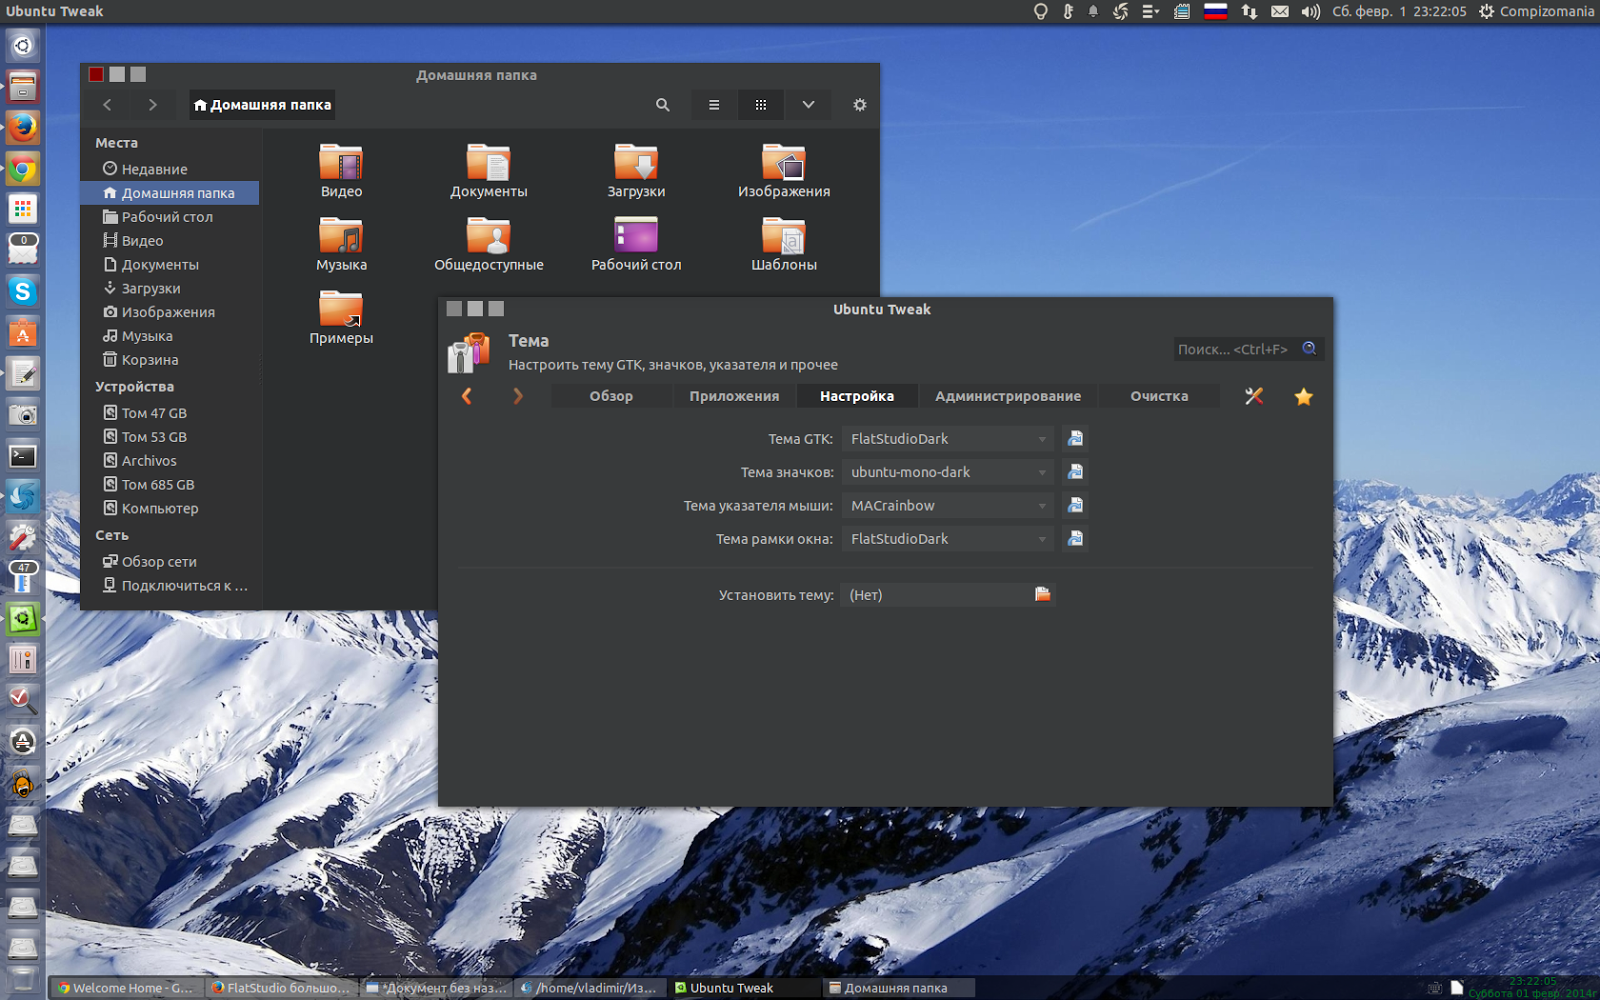Switch to Welcome Home taskbar window
This screenshot has width=1600, height=1000.
pos(128,988)
